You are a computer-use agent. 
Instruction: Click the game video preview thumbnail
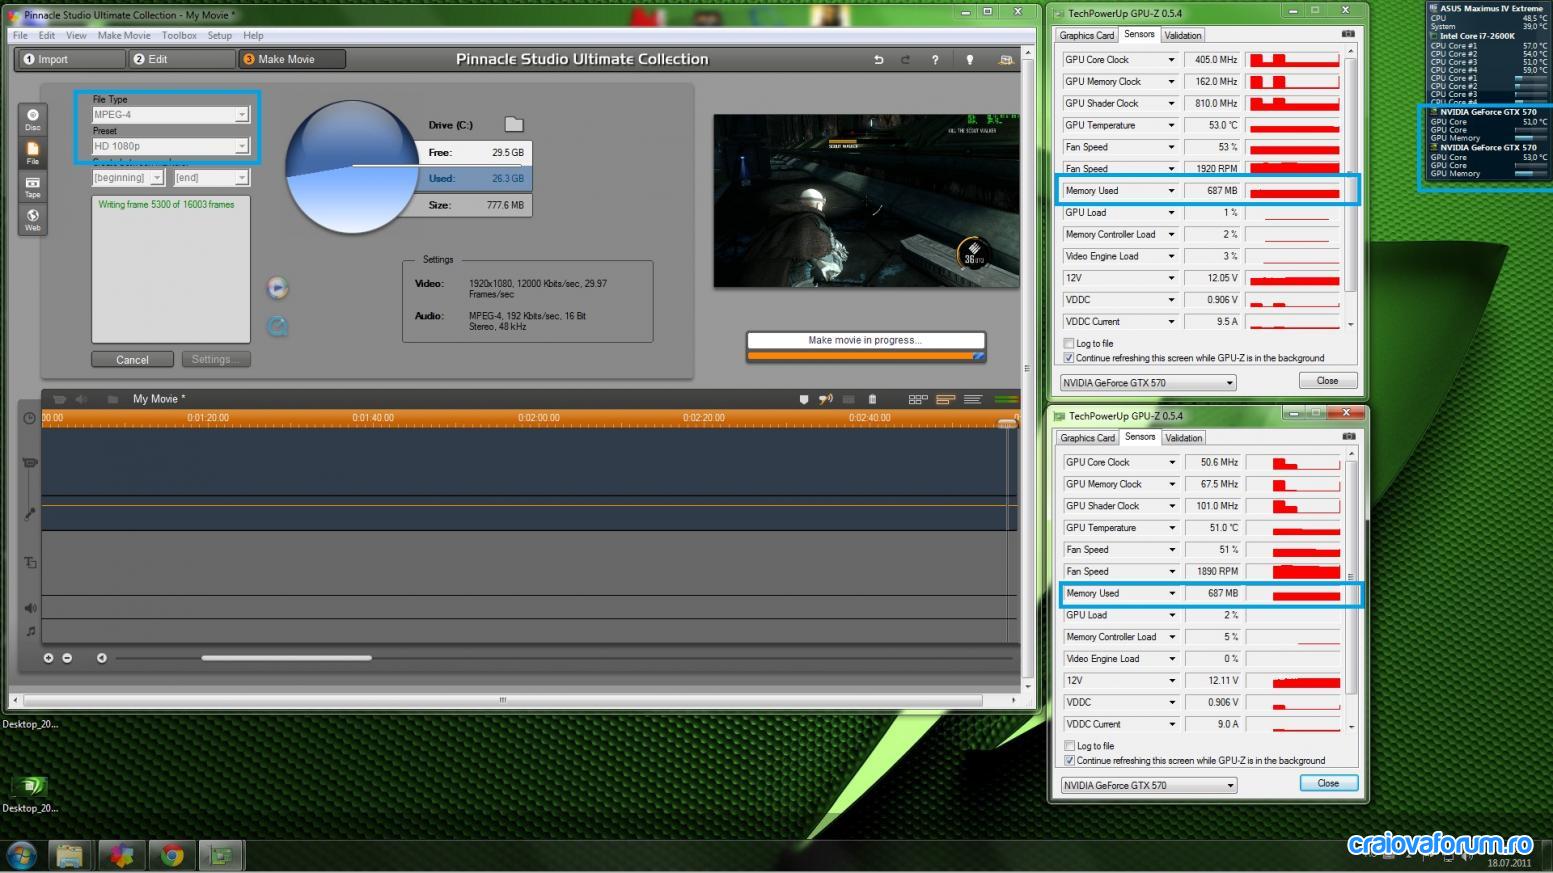(x=867, y=201)
